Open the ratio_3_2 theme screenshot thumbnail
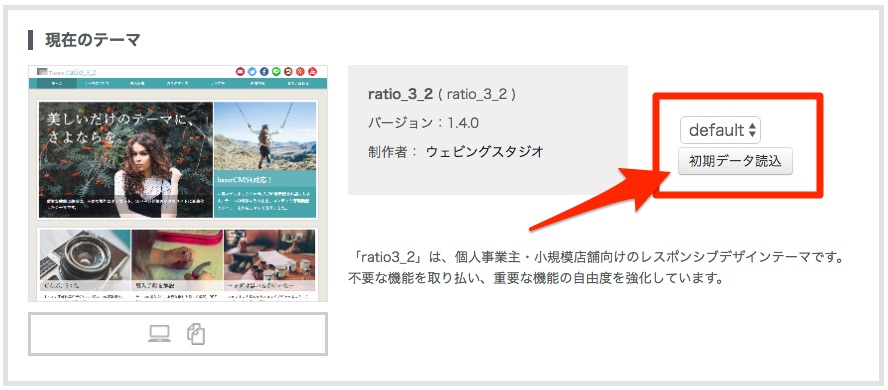 [178, 183]
